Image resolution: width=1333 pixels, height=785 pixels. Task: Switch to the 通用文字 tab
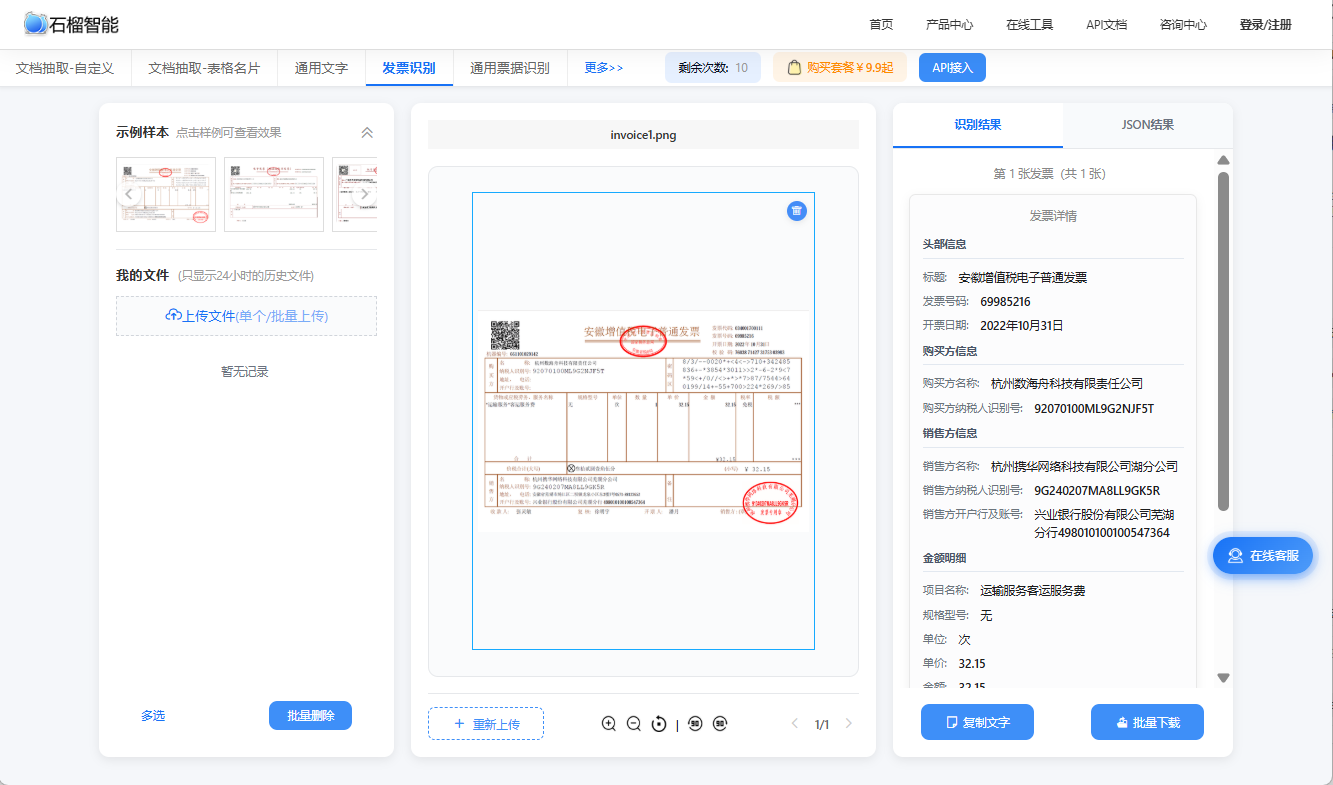(x=321, y=68)
